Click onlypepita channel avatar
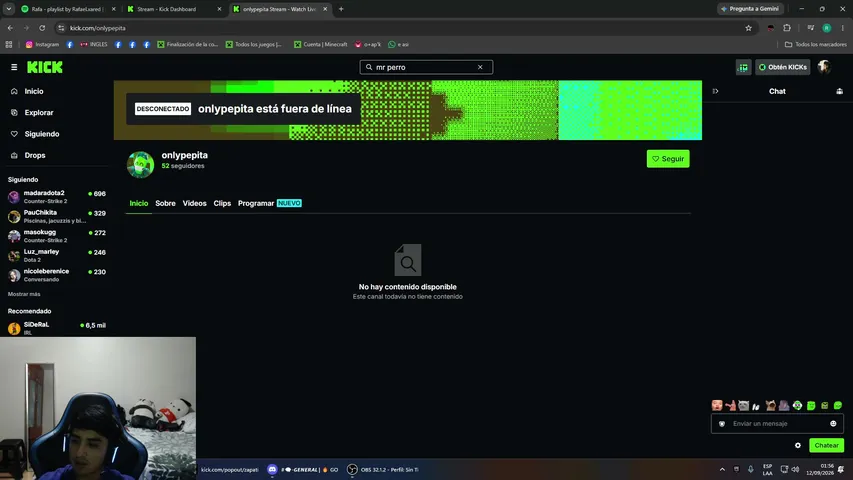Image resolution: width=853 pixels, height=480 pixels. [140, 164]
